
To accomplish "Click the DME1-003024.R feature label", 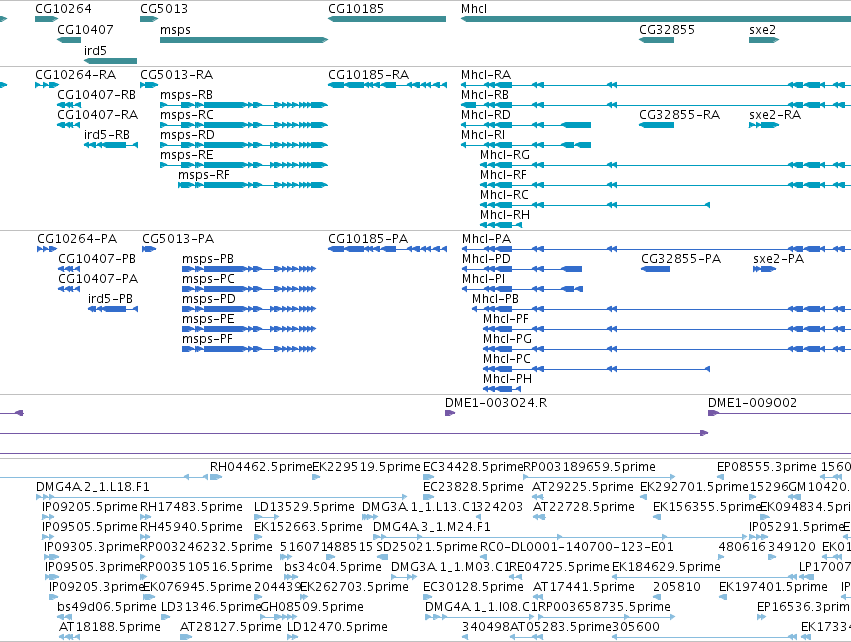I will [496, 403].
